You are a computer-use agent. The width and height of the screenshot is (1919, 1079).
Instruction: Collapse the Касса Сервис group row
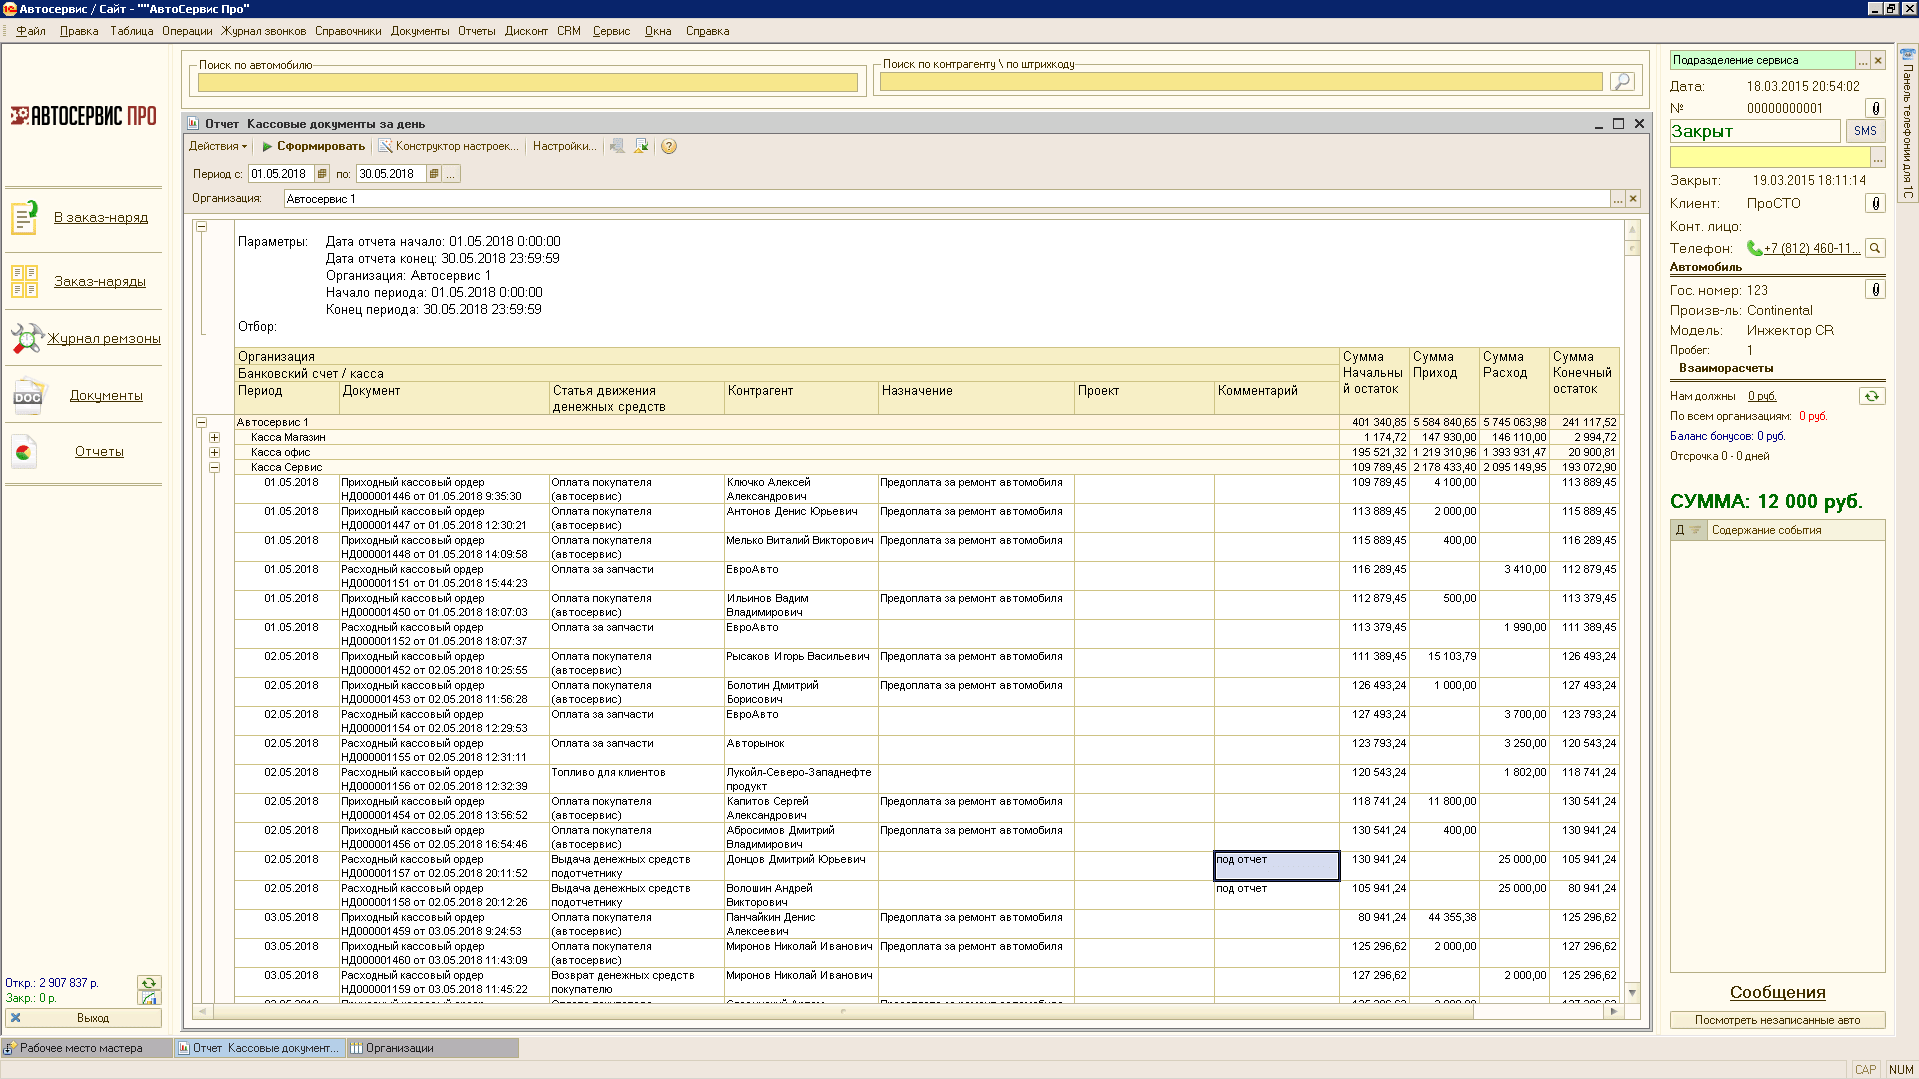point(214,468)
